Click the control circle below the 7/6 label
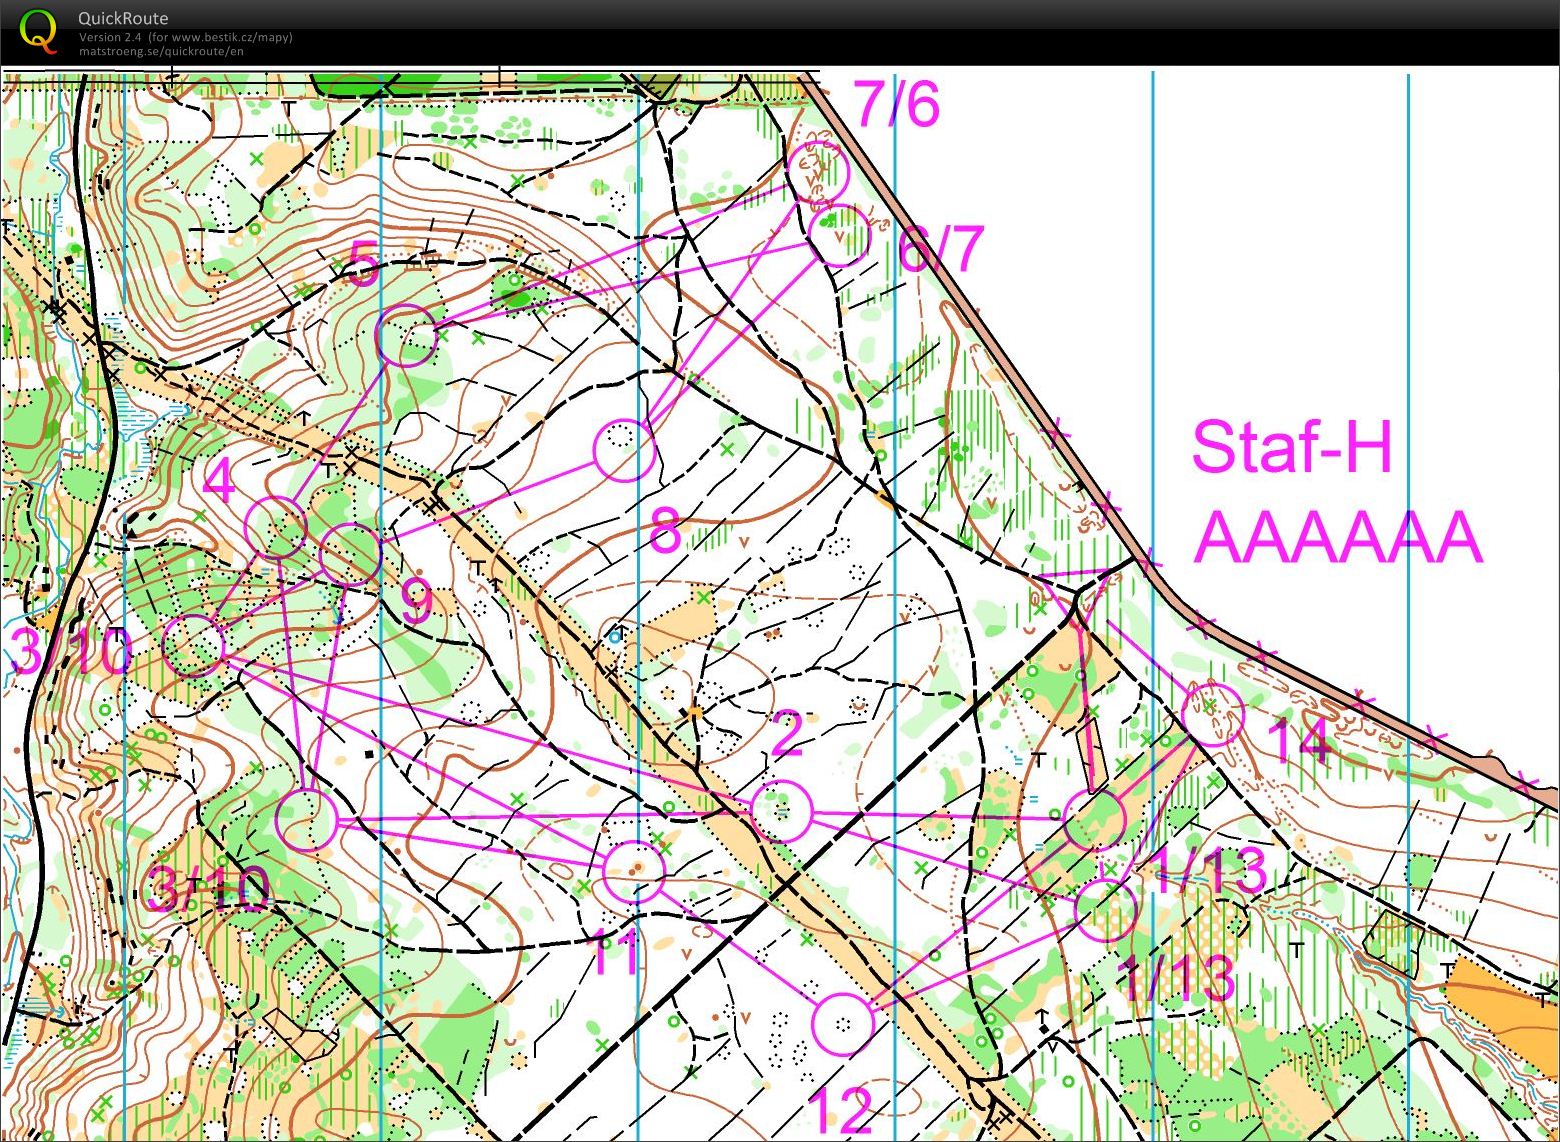 pyautogui.click(x=818, y=171)
